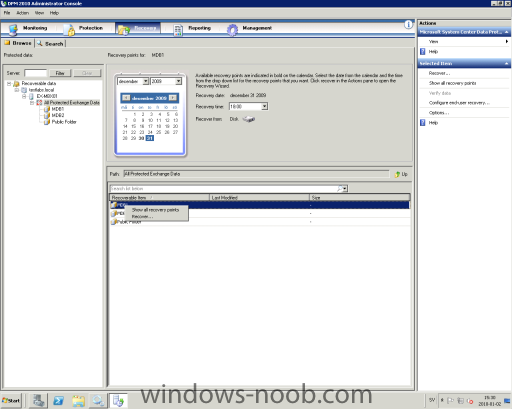Viewport: 512px width, 409px height.
Task: Collapse the Selected Item actions section
Action: pyautogui.click(x=506, y=63)
